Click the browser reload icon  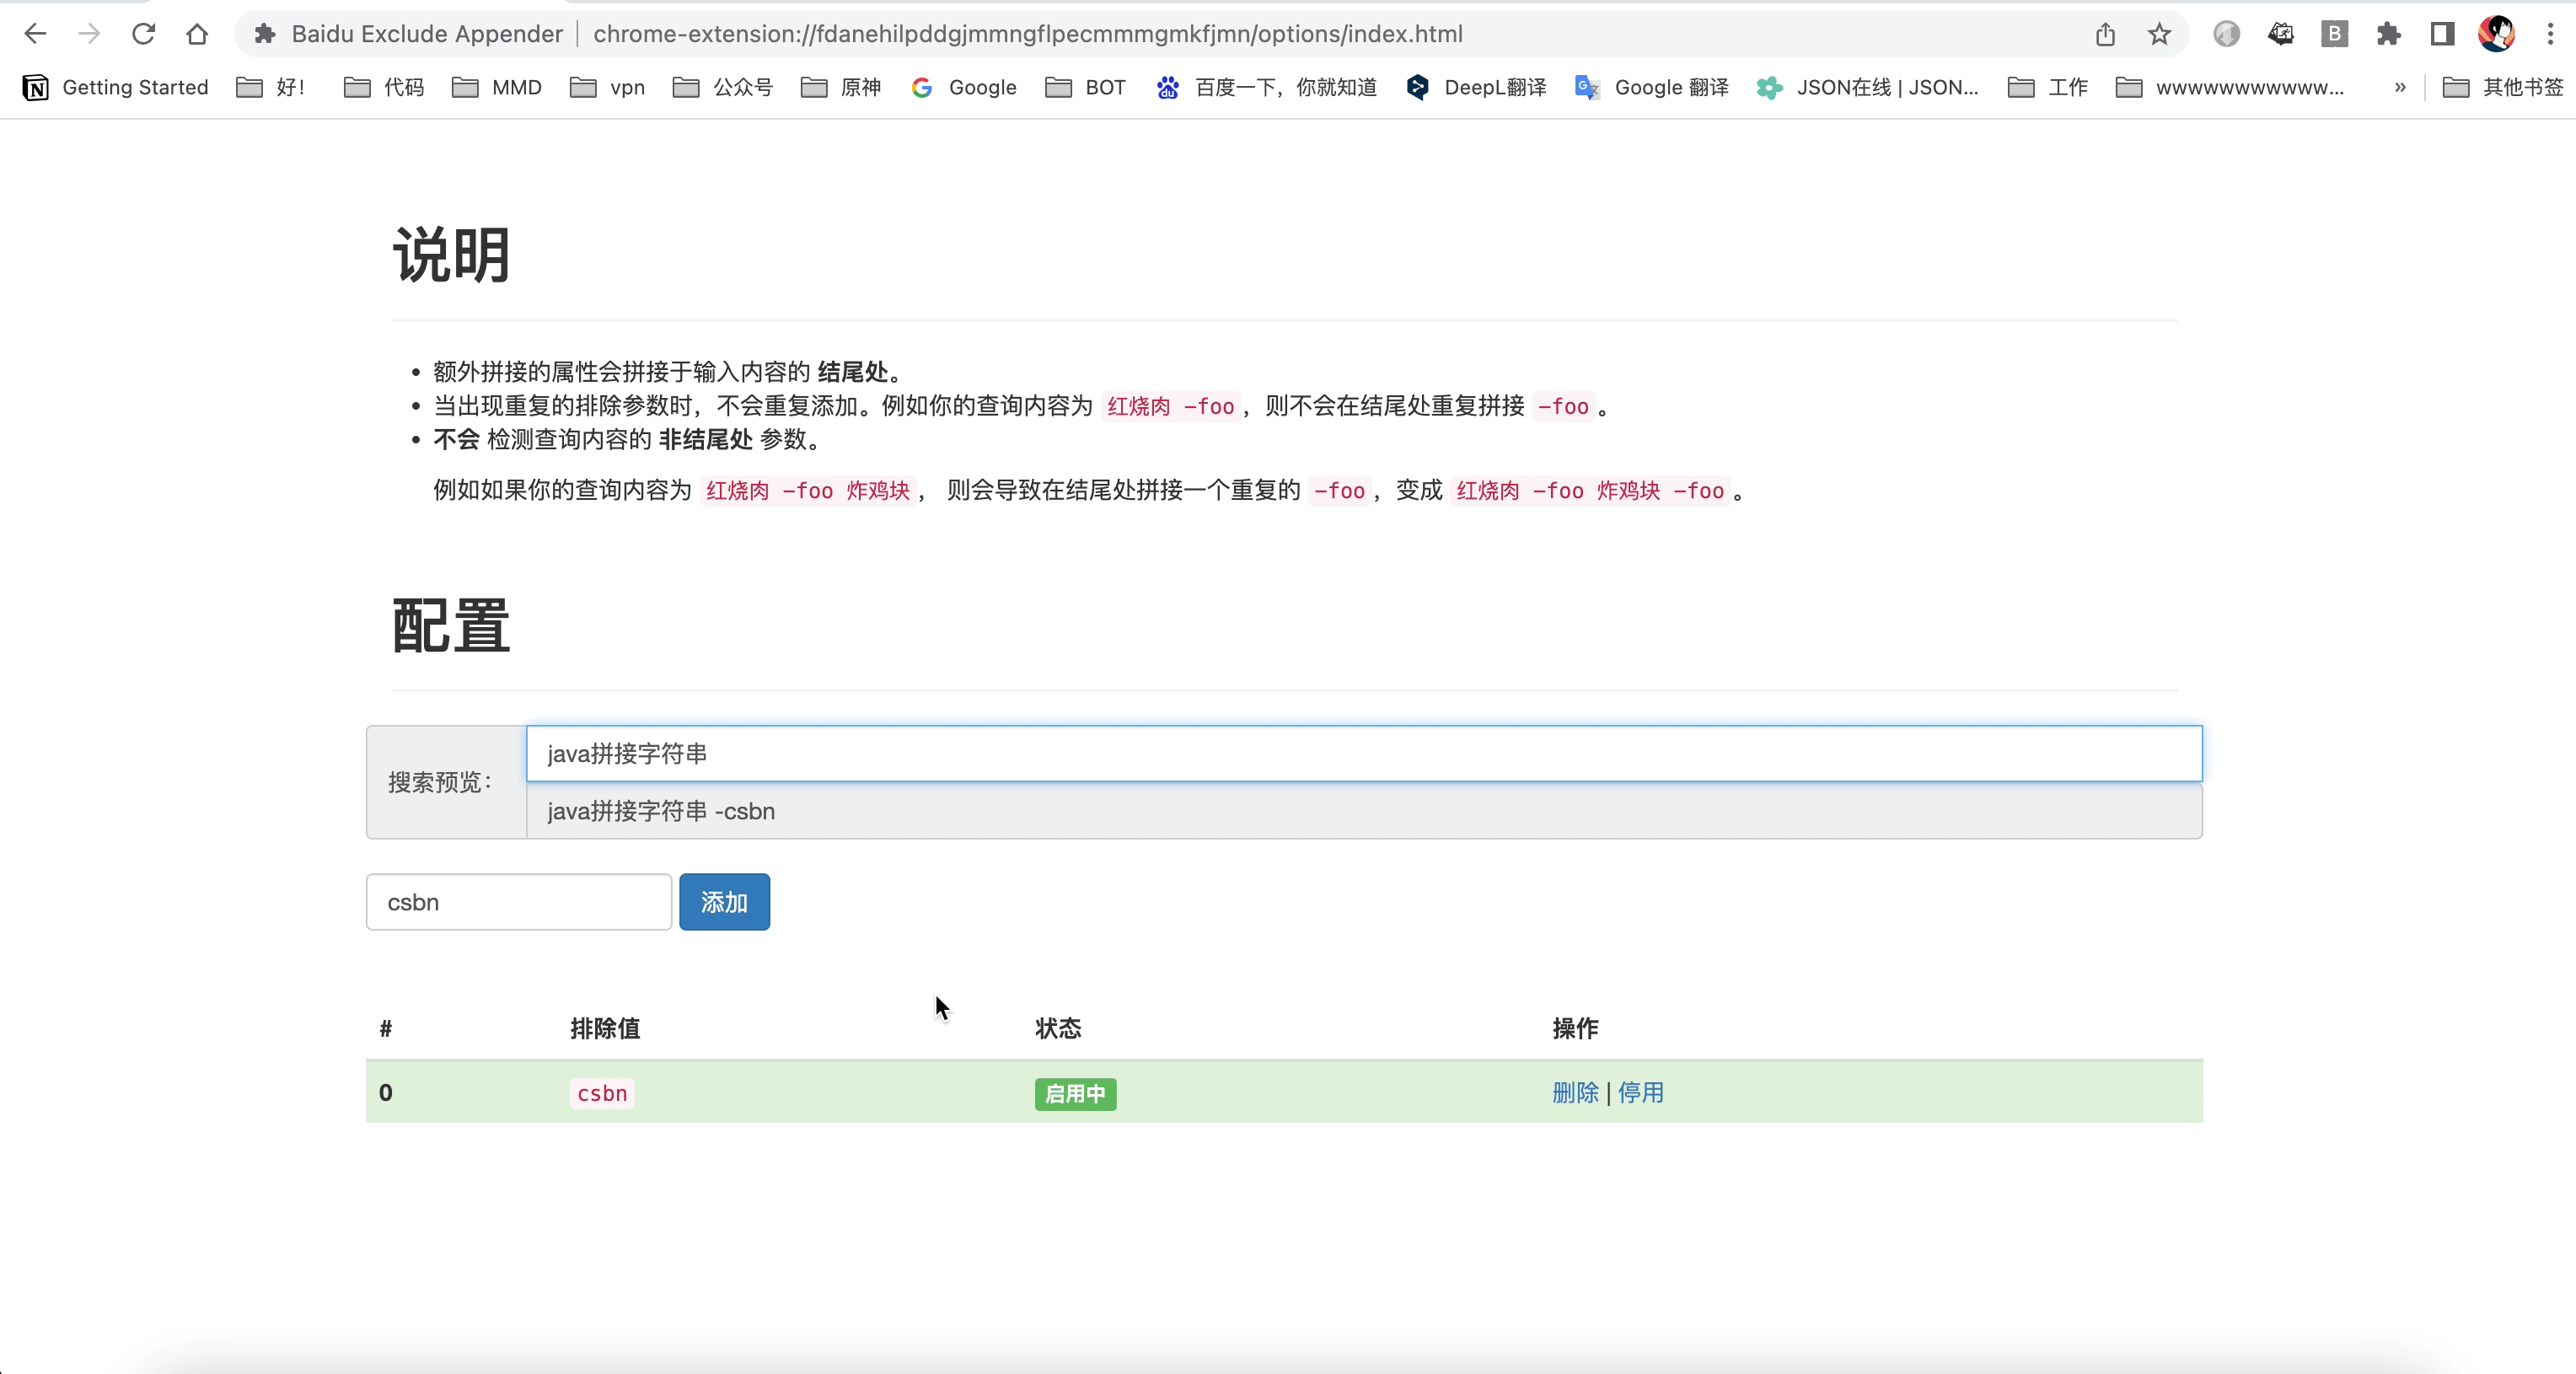point(143,34)
